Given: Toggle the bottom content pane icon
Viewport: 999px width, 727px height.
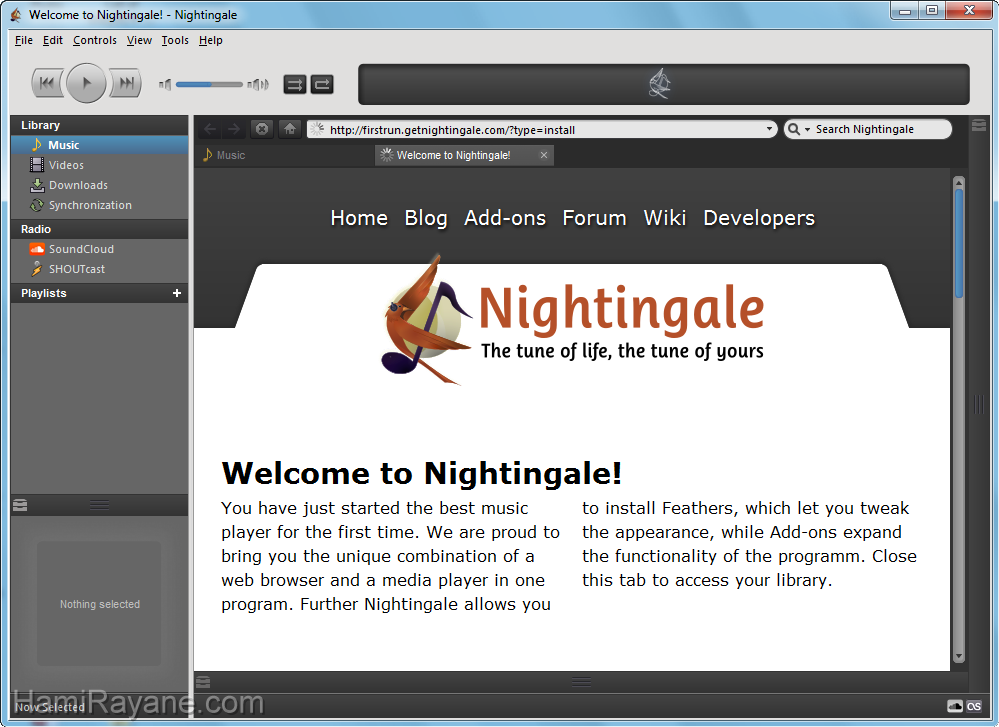Looking at the screenshot, I should coord(203,682).
